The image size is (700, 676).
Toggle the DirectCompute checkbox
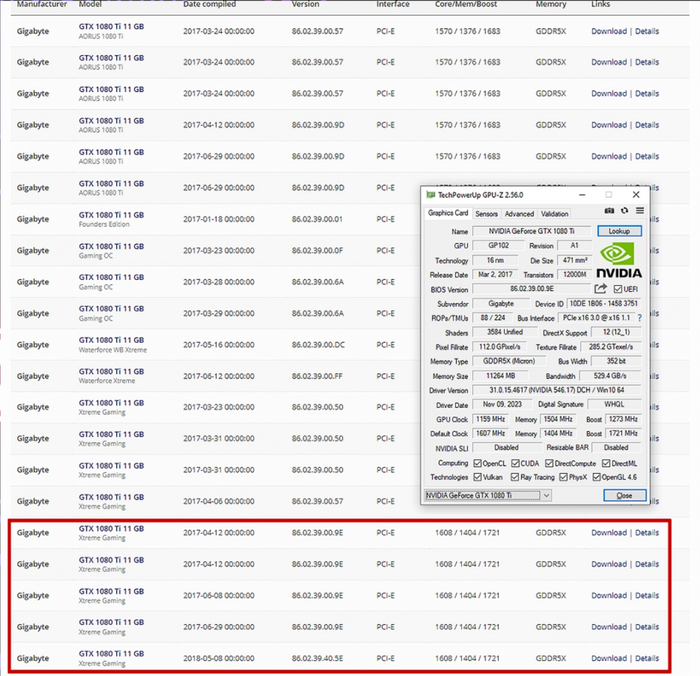(x=549, y=463)
